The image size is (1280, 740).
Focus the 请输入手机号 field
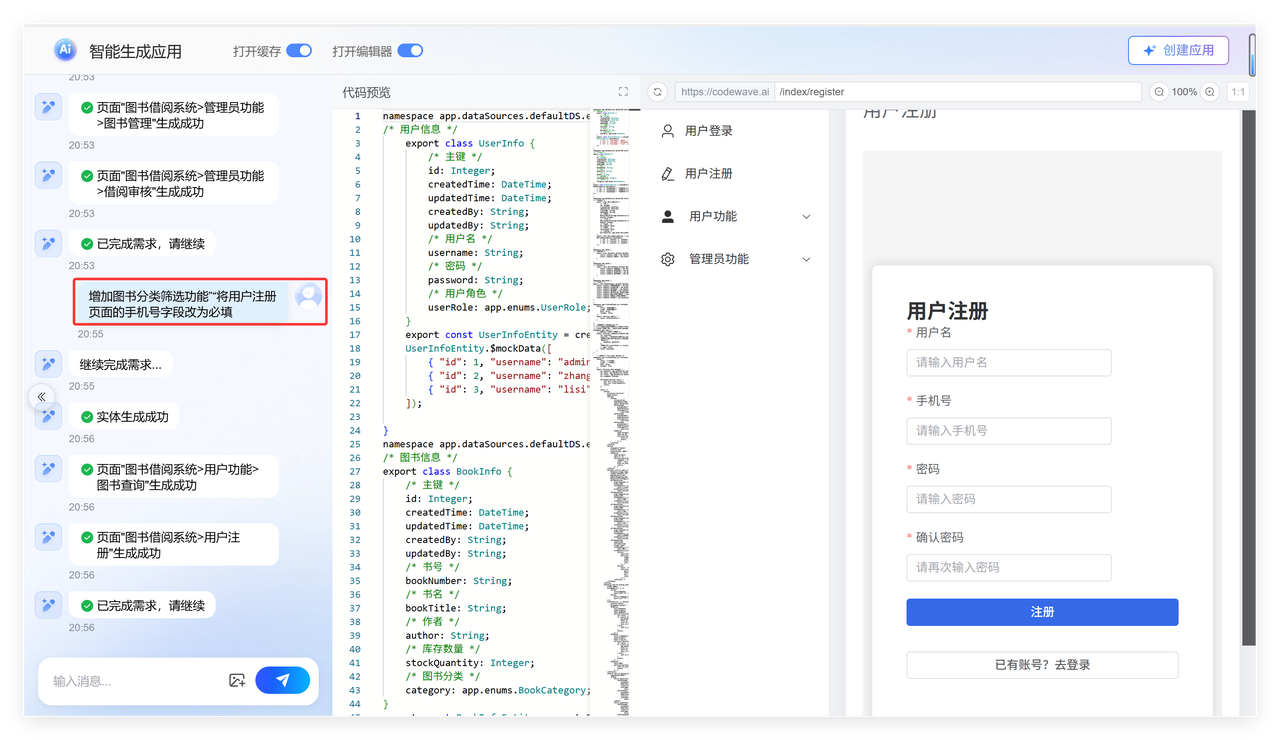(x=1009, y=431)
